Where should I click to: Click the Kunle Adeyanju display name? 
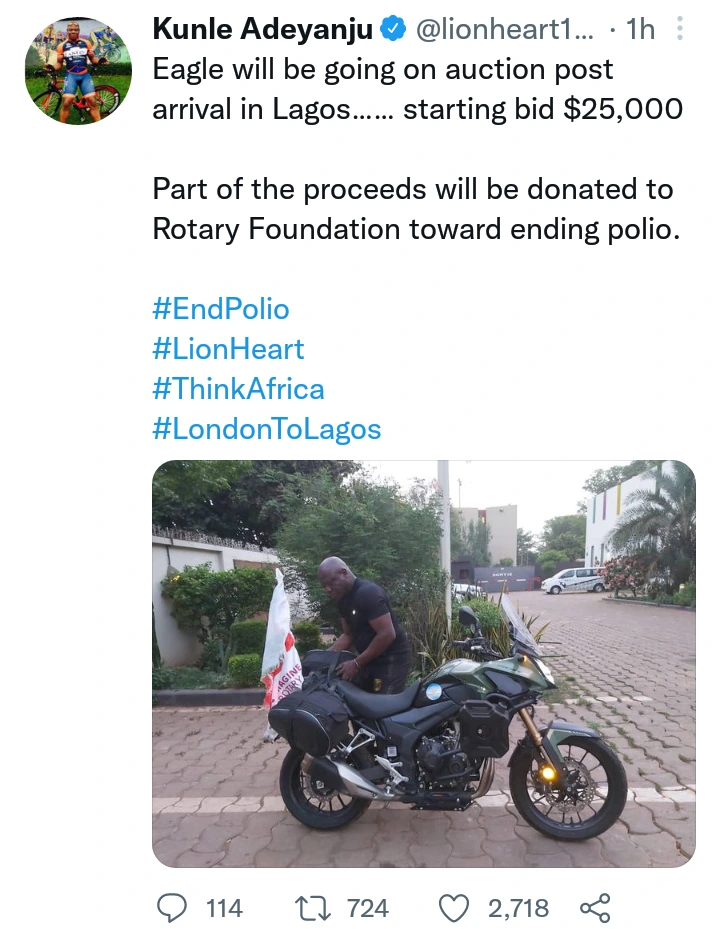click(x=263, y=30)
